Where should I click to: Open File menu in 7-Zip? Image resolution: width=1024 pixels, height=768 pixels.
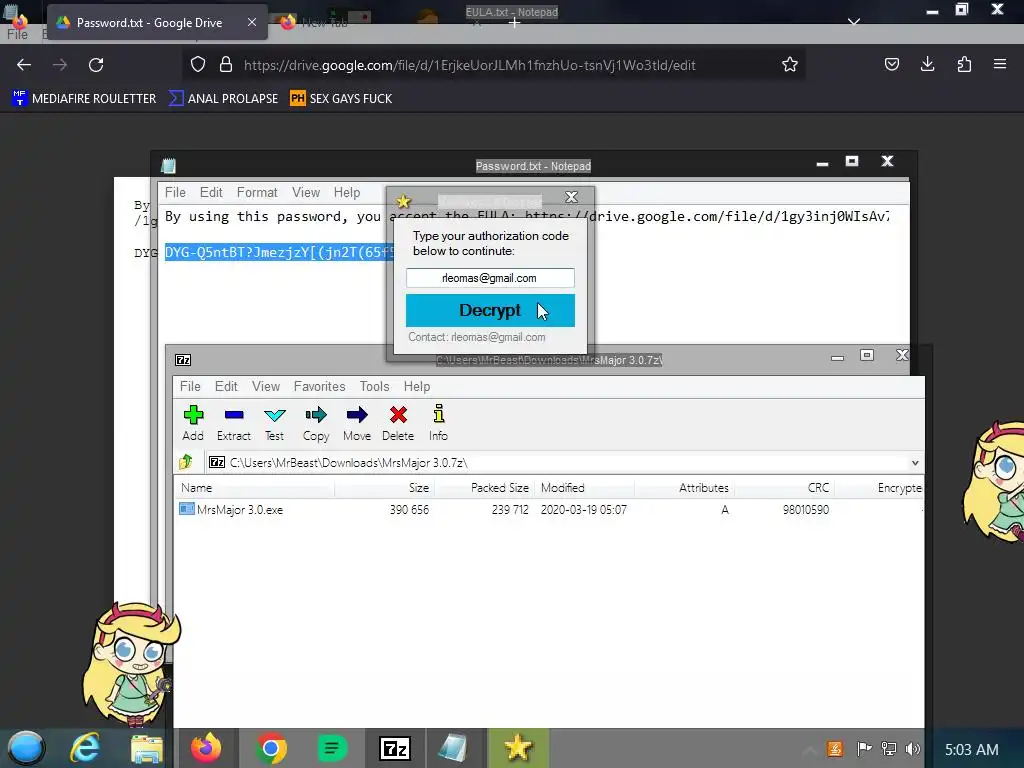pyautogui.click(x=190, y=387)
